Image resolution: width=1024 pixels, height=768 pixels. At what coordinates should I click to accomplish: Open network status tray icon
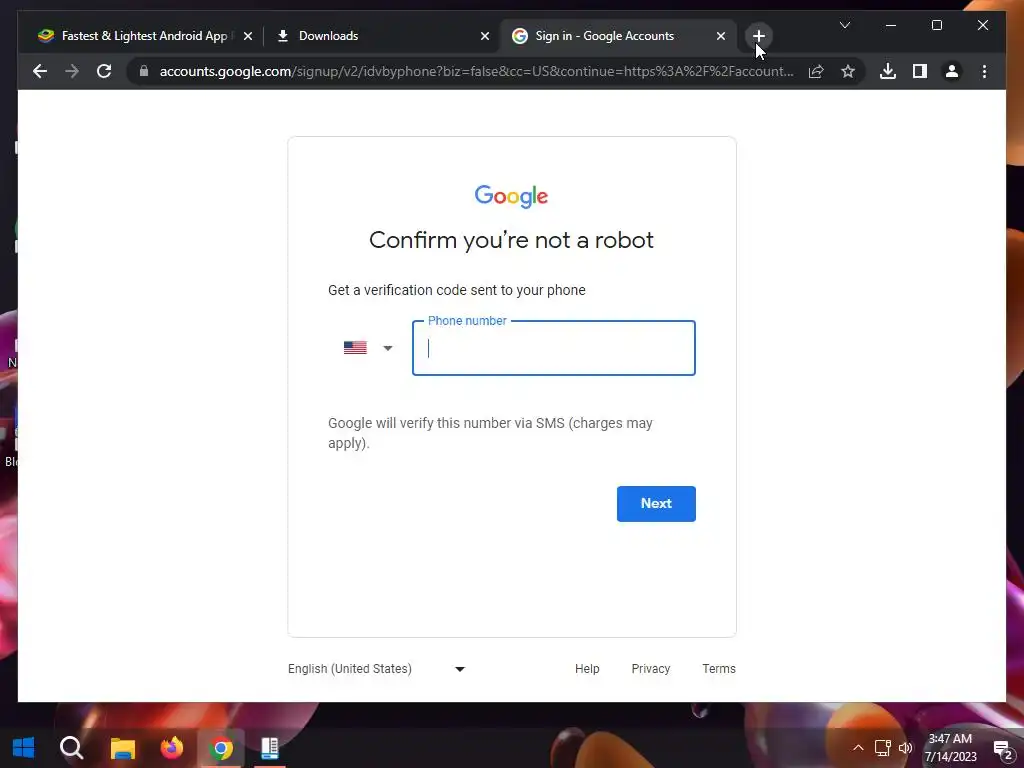(x=882, y=748)
